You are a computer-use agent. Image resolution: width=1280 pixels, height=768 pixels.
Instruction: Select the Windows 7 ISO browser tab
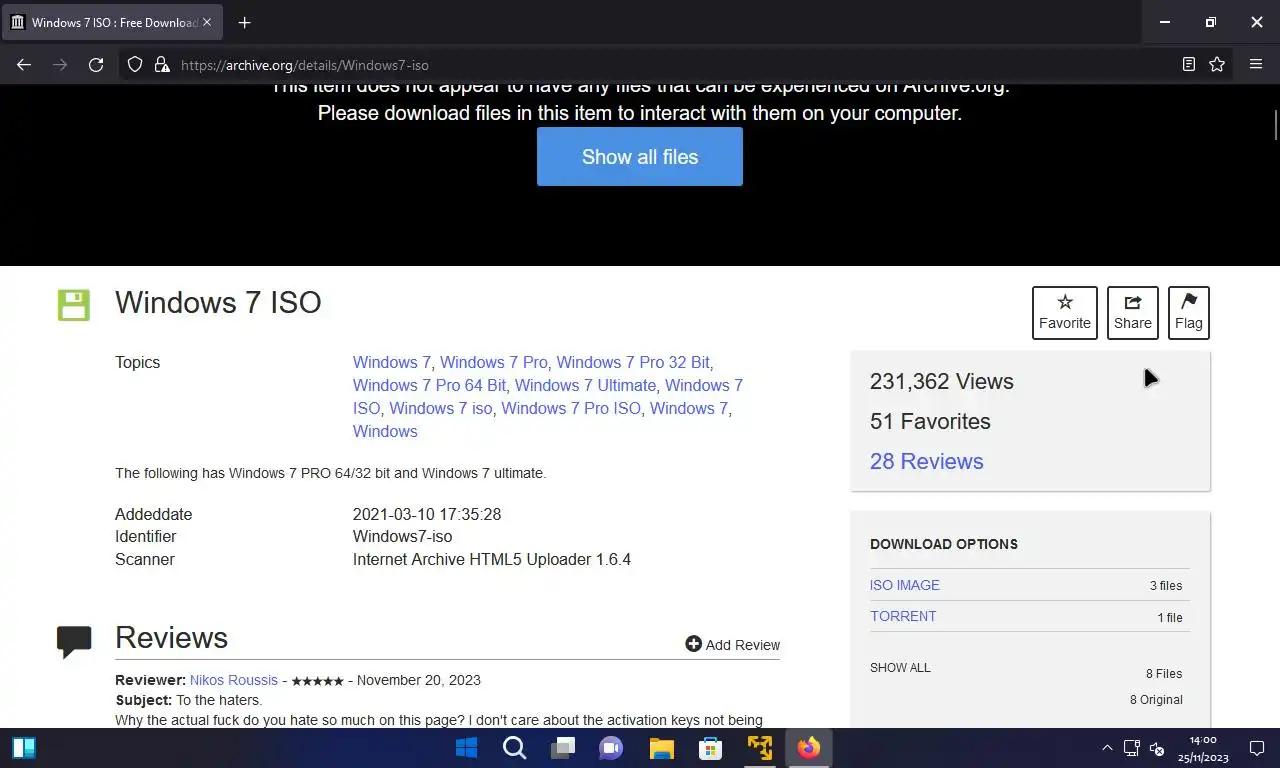coord(111,22)
